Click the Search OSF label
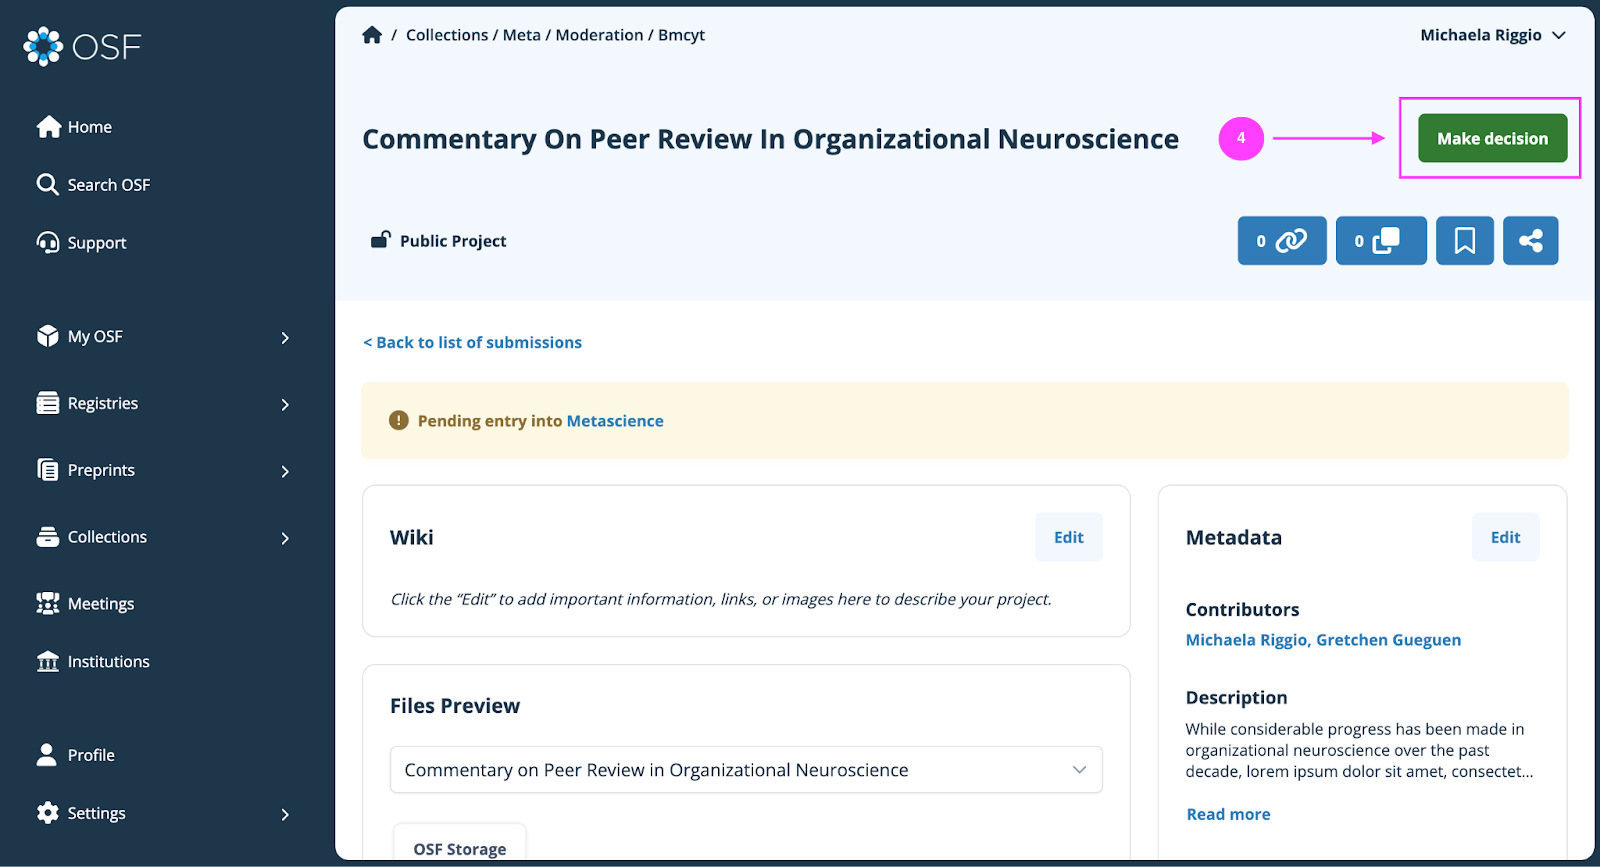The width and height of the screenshot is (1600, 867). pos(109,185)
